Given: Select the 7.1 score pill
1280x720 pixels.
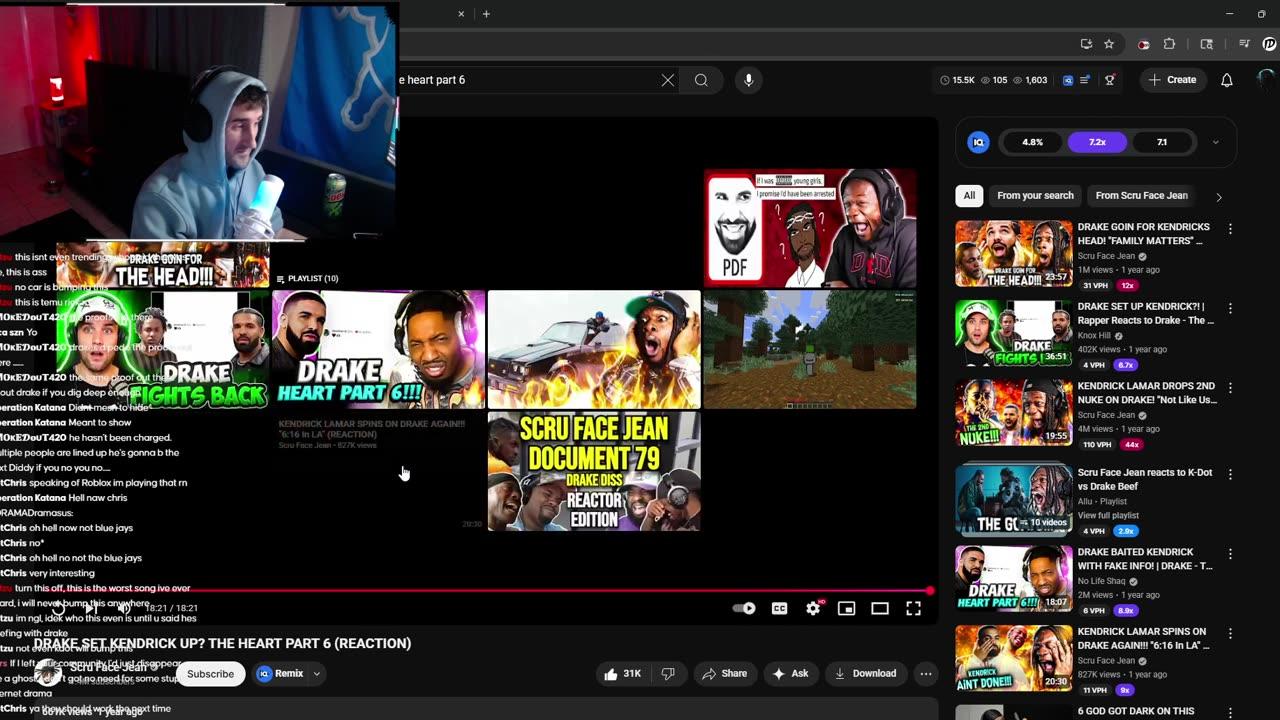Looking at the screenshot, I should click(x=1162, y=142).
